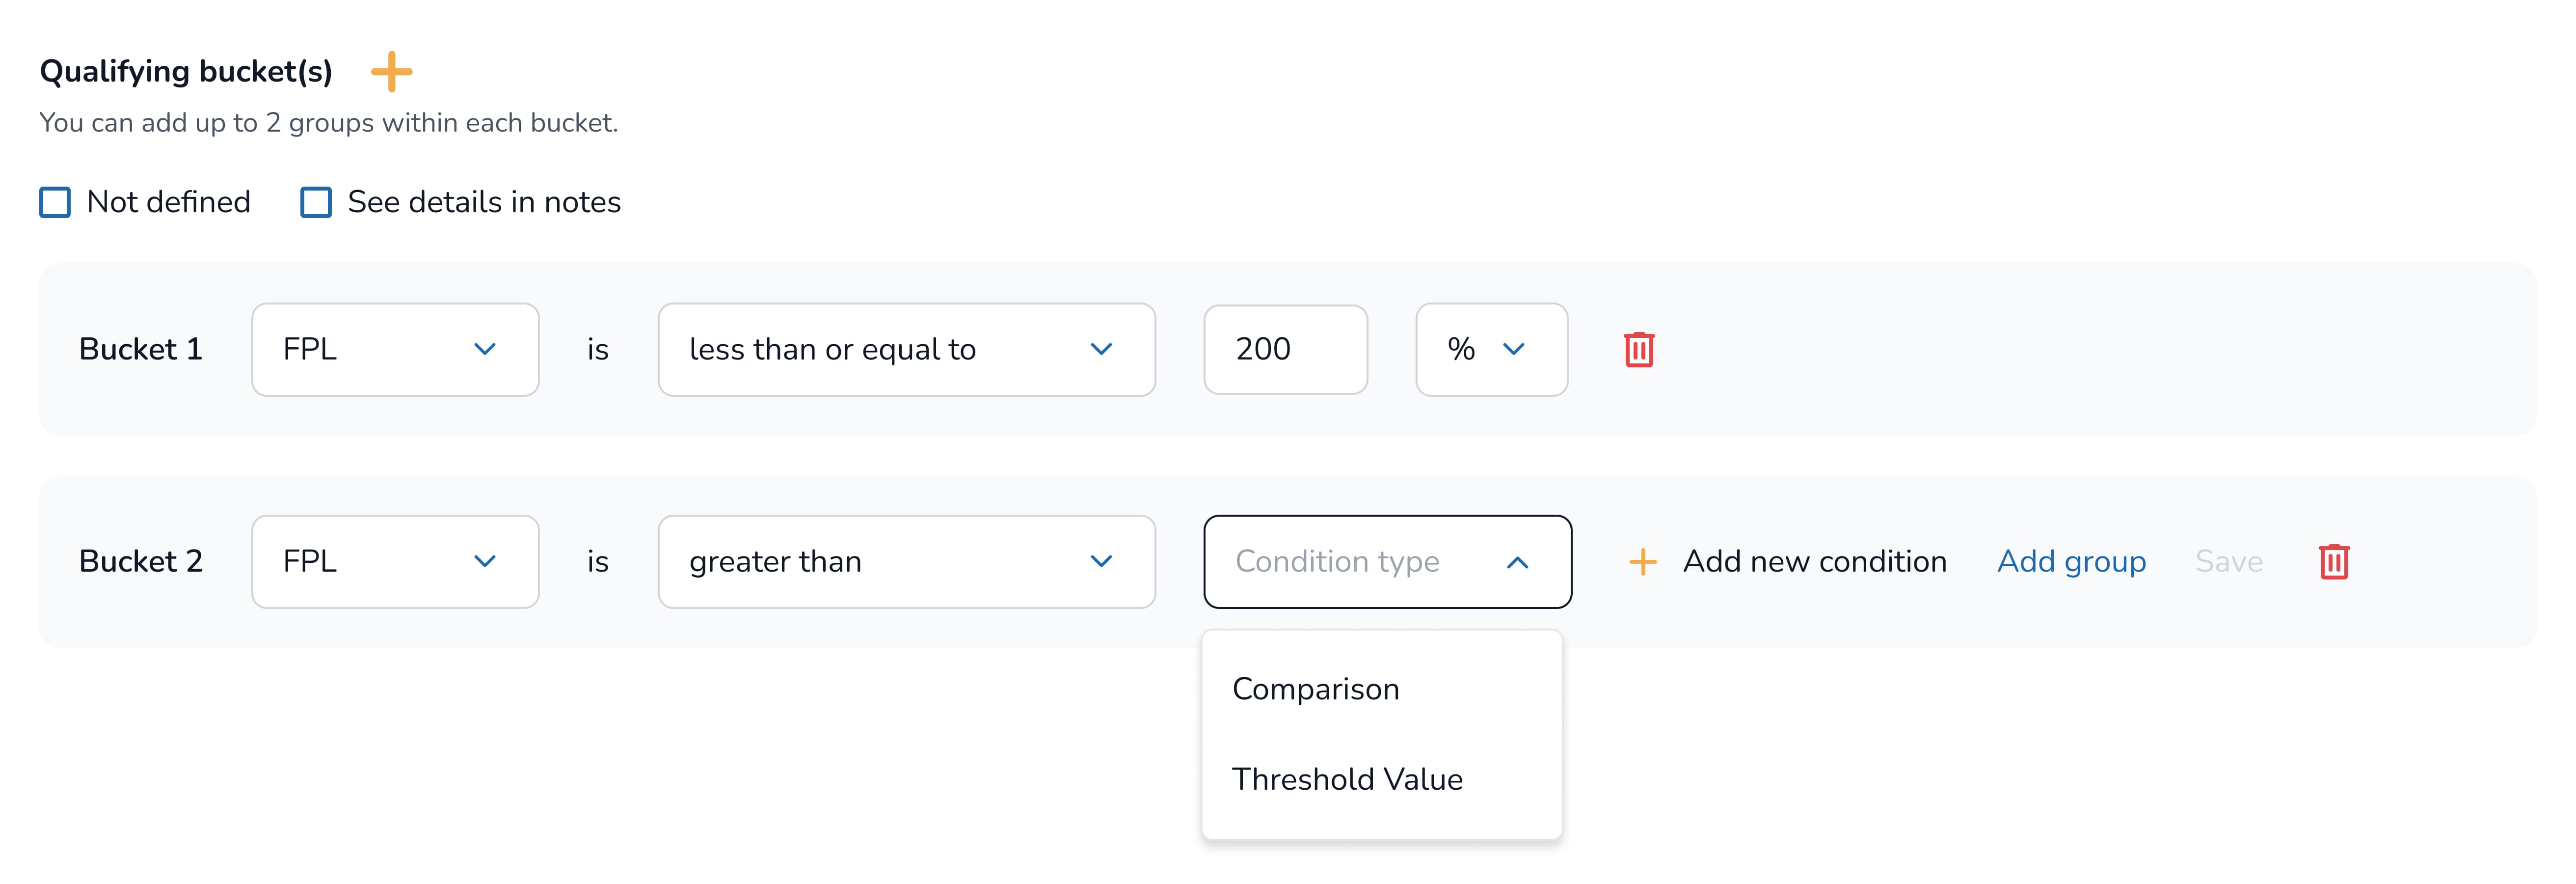The image size is (2576, 884).
Task: Select Comparison from condition type list
Action: pyautogui.click(x=1315, y=689)
